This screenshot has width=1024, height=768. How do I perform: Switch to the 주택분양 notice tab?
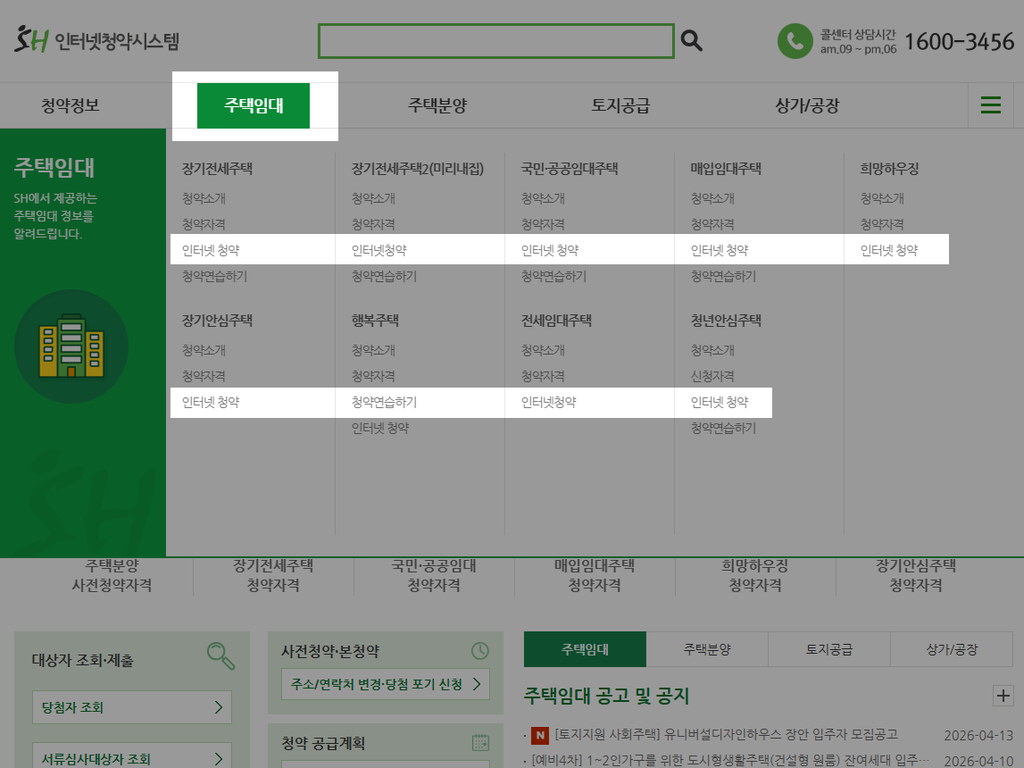[x=706, y=649]
